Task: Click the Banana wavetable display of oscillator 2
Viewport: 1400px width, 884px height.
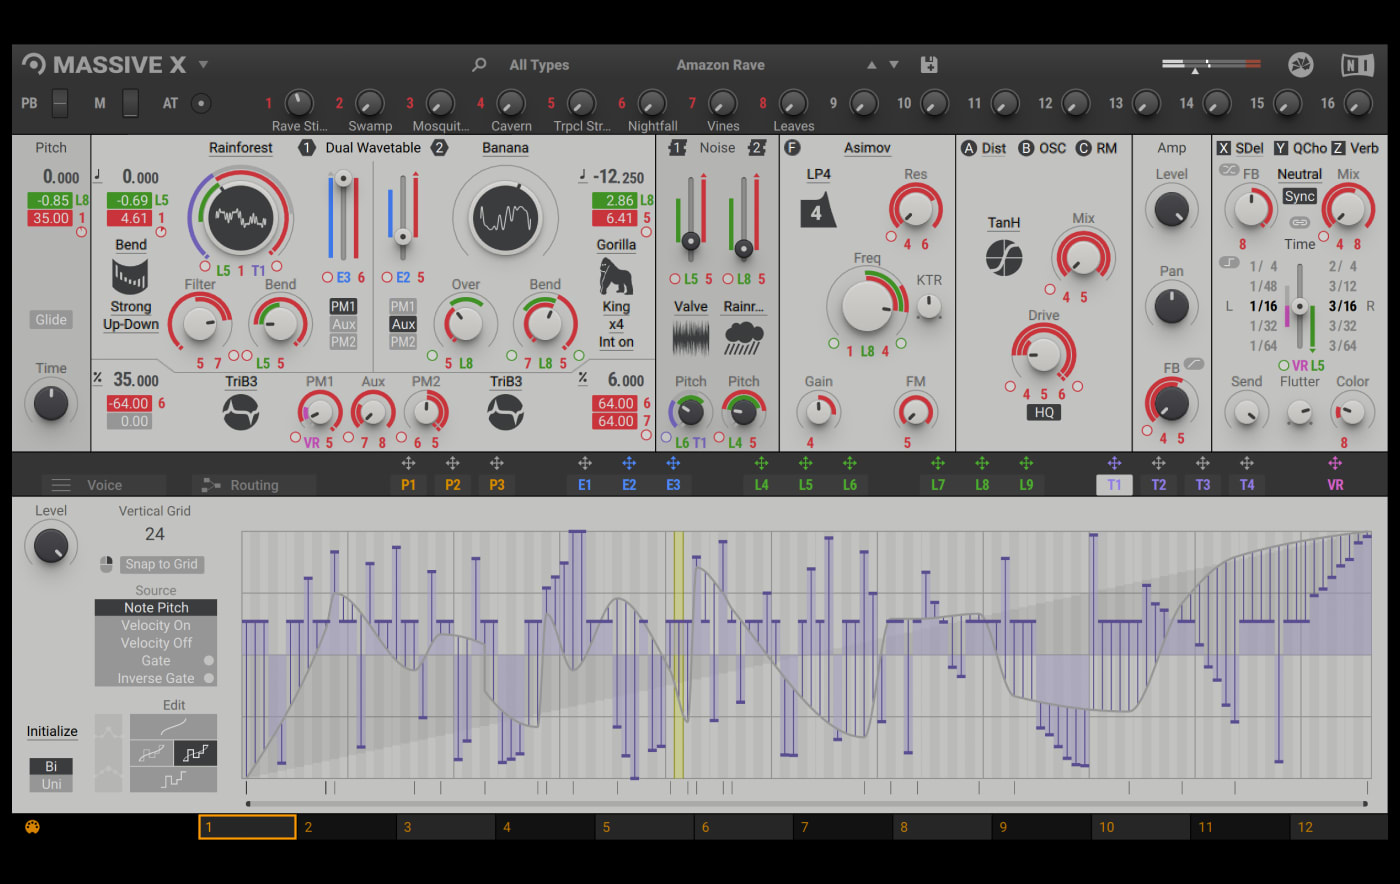Action: click(506, 217)
